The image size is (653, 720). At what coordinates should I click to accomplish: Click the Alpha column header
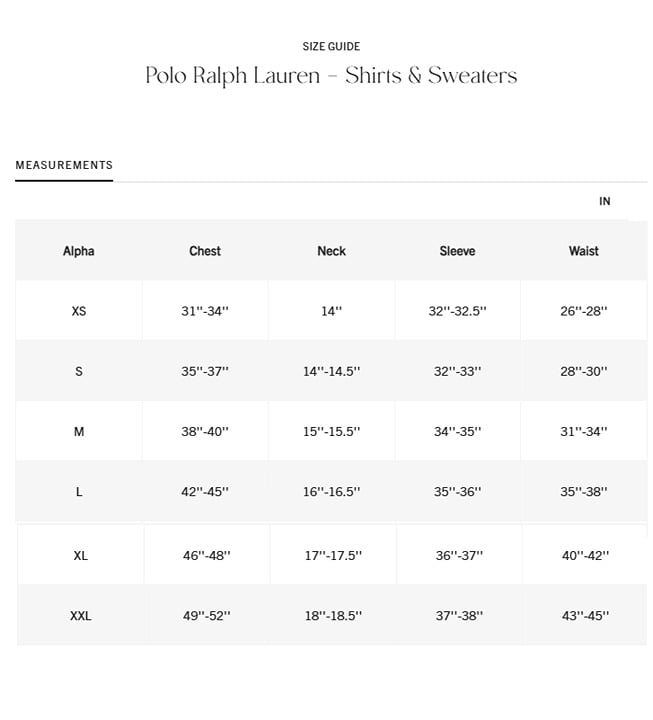pos(79,251)
